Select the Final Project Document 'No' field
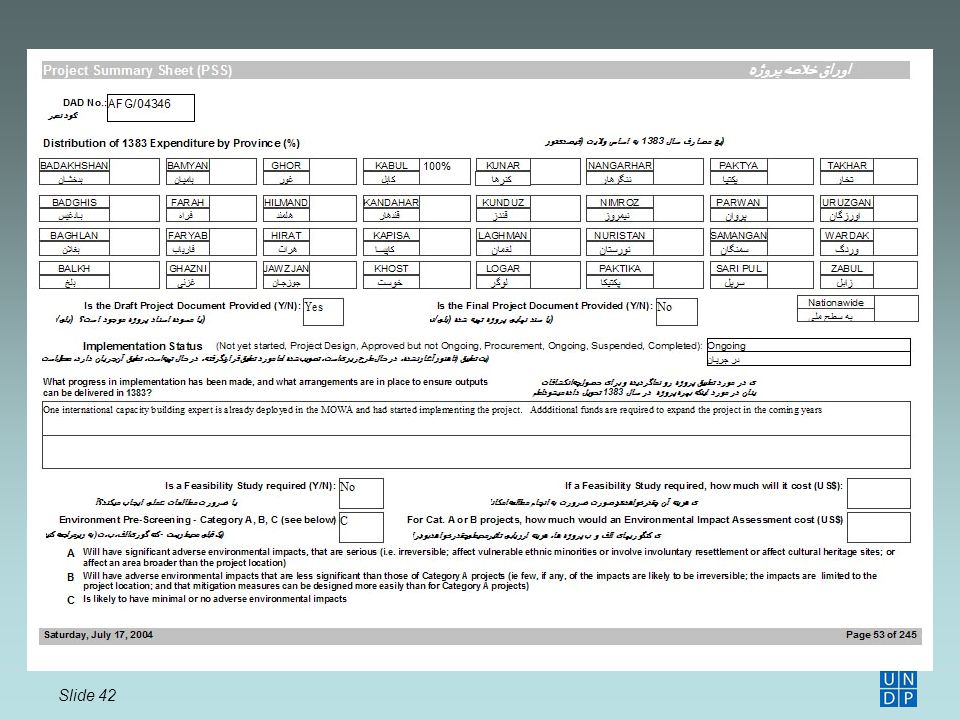The height and width of the screenshot is (720, 960). coord(677,312)
